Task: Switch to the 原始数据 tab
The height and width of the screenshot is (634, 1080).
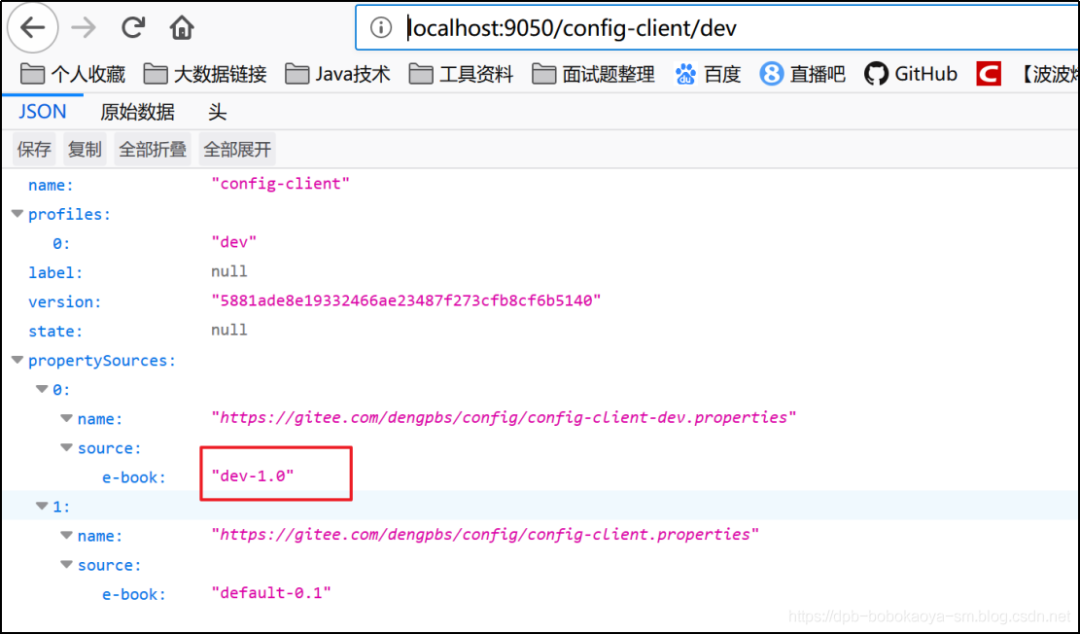Action: (138, 112)
